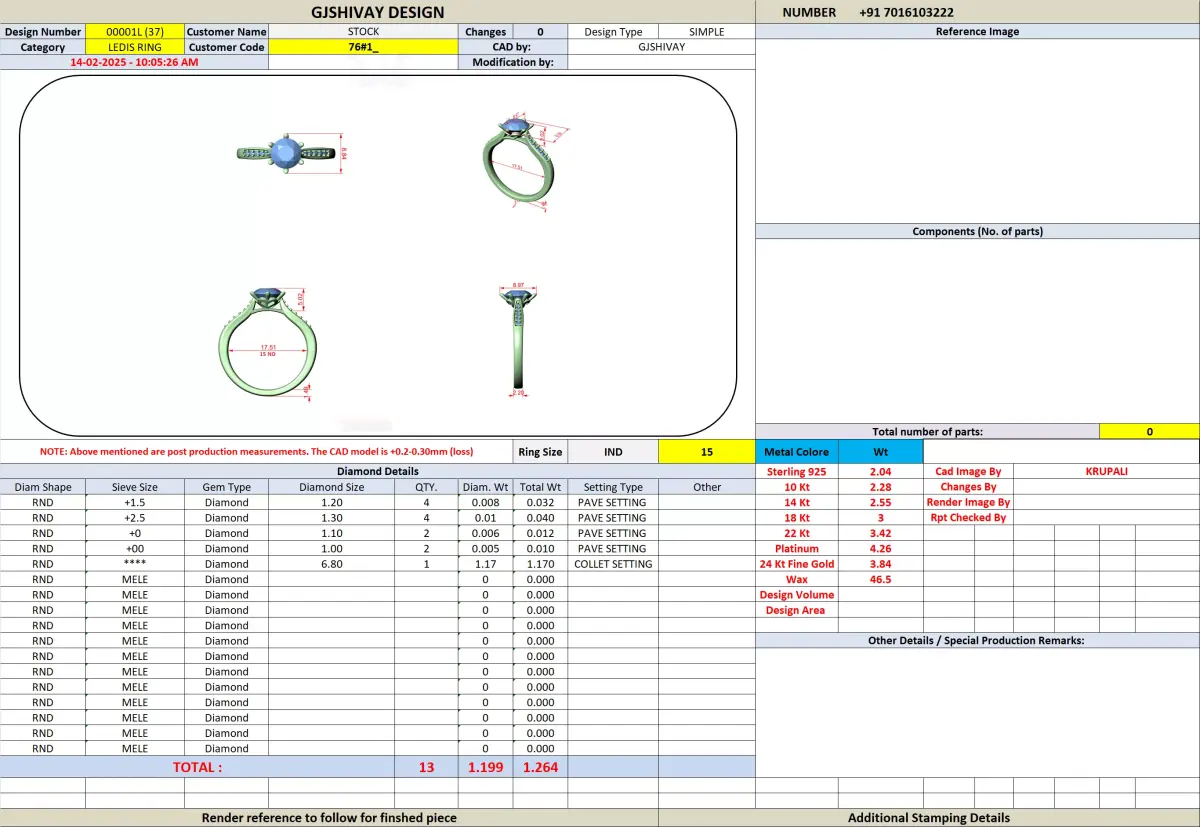Click the KRUPALI Cad Image By cell
Screen dimensions: 1200x827
[1106, 471]
